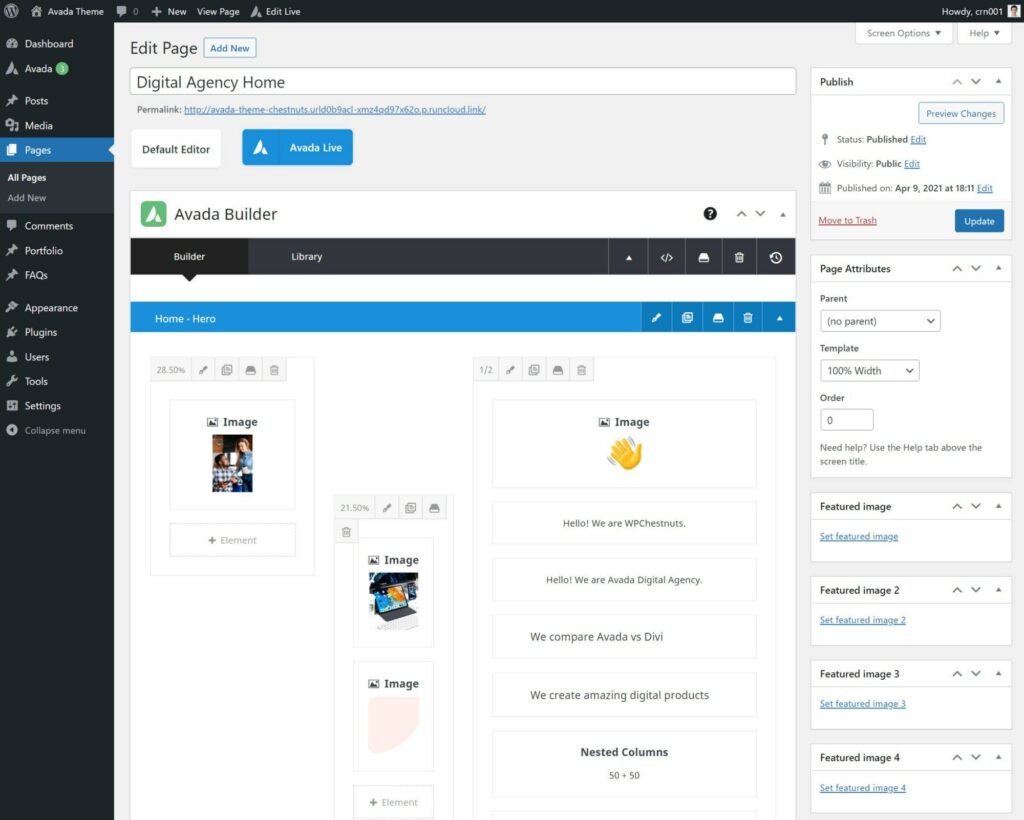Clone the 28.50% column
The width and height of the screenshot is (1024, 820).
pos(227,370)
